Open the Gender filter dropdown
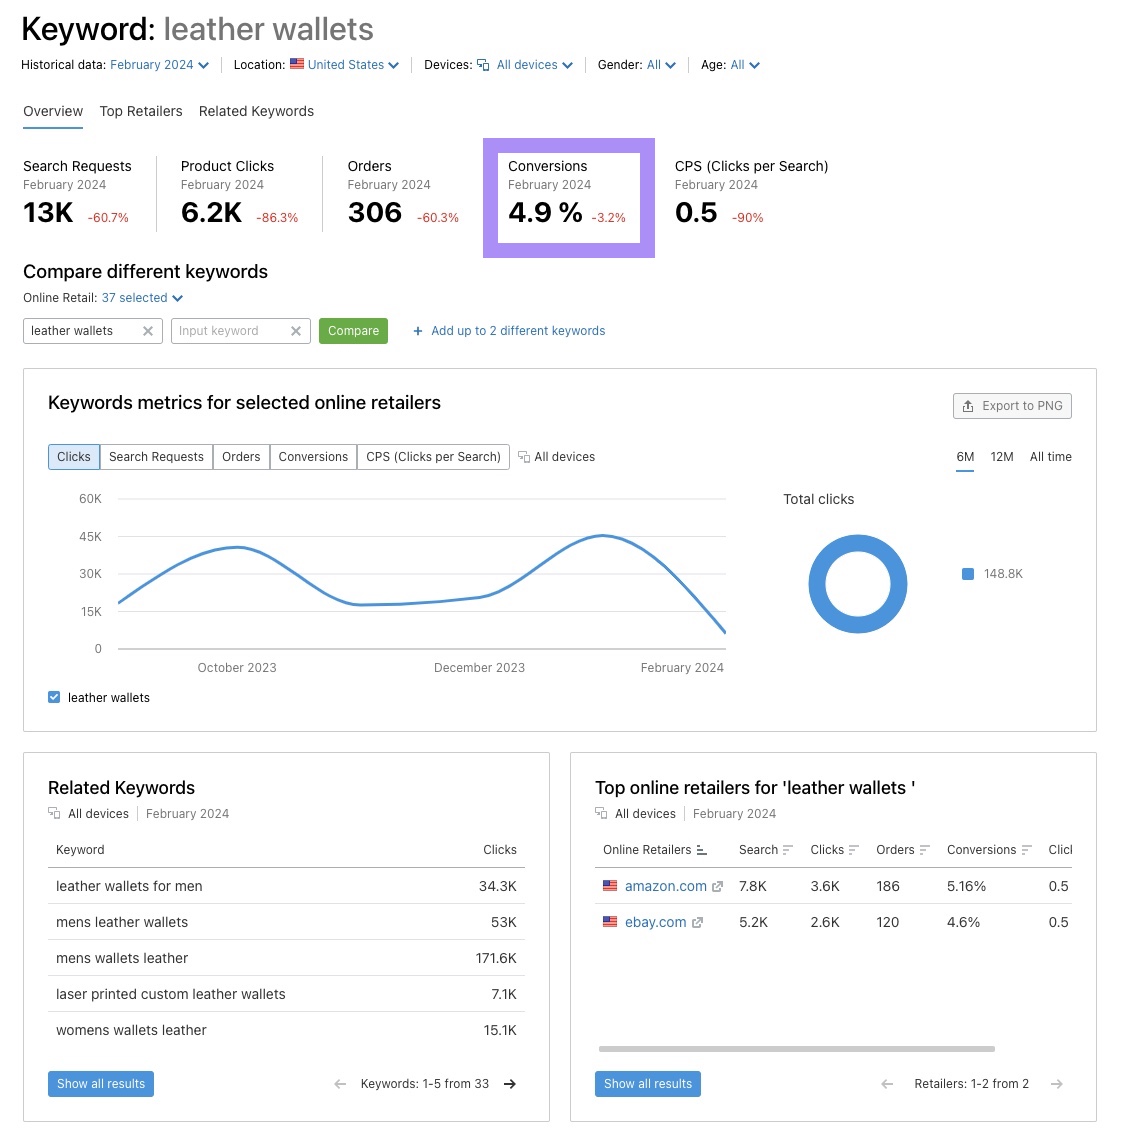The image size is (1124, 1146). [x=656, y=64]
